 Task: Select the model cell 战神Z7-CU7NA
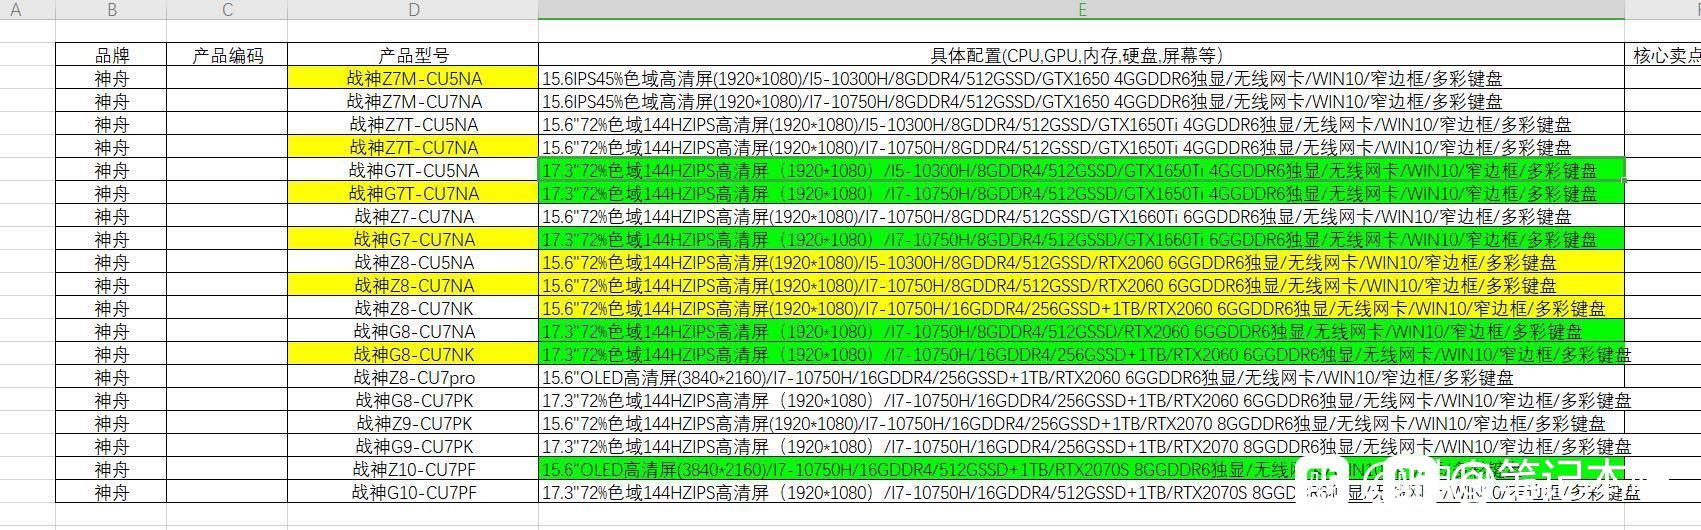pos(413,216)
